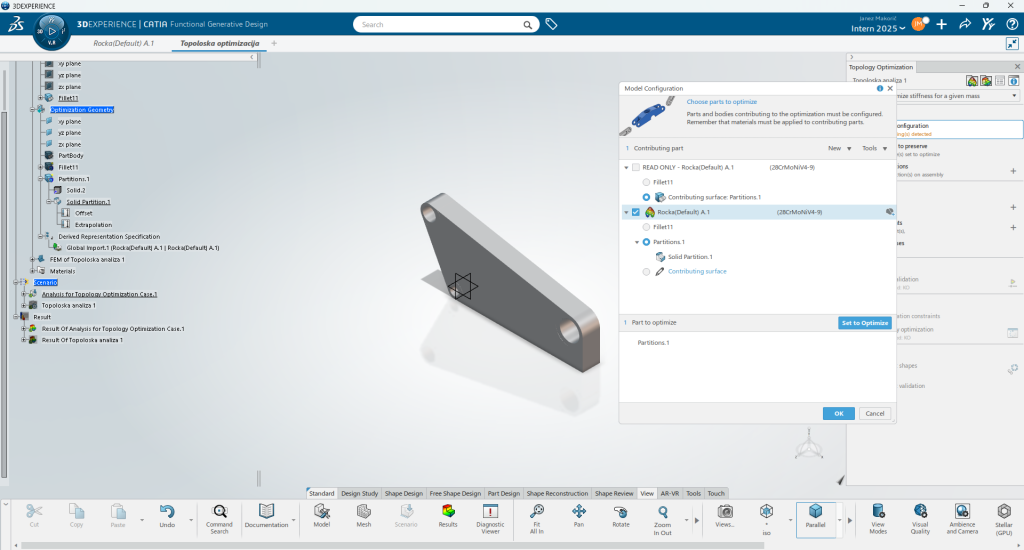Image resolution: width=1024 pixels, height=550 pixels.
Task: Open the Command Search tool
Action: coord(219,519)
